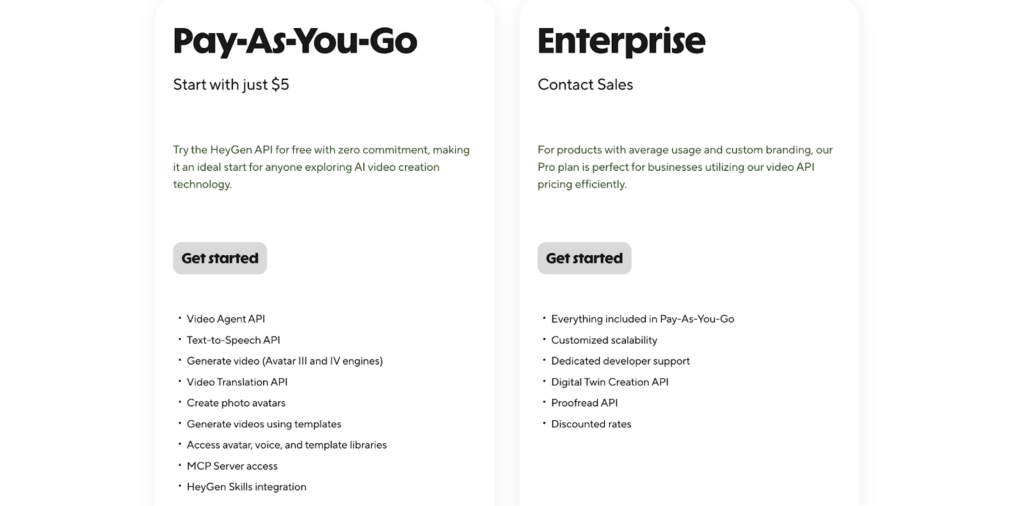Viewport: 1024px width, 506px height.
Task: Click the HeyGen Skills integration item
Action: pos(246,487)
